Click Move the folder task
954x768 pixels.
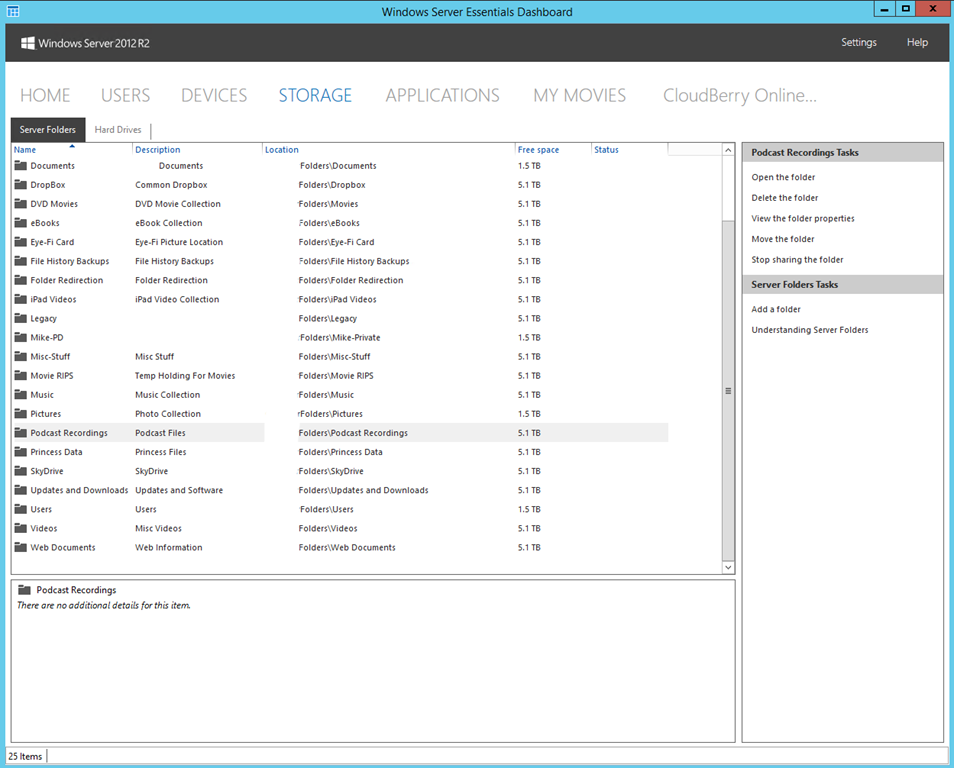coord(782,239)
